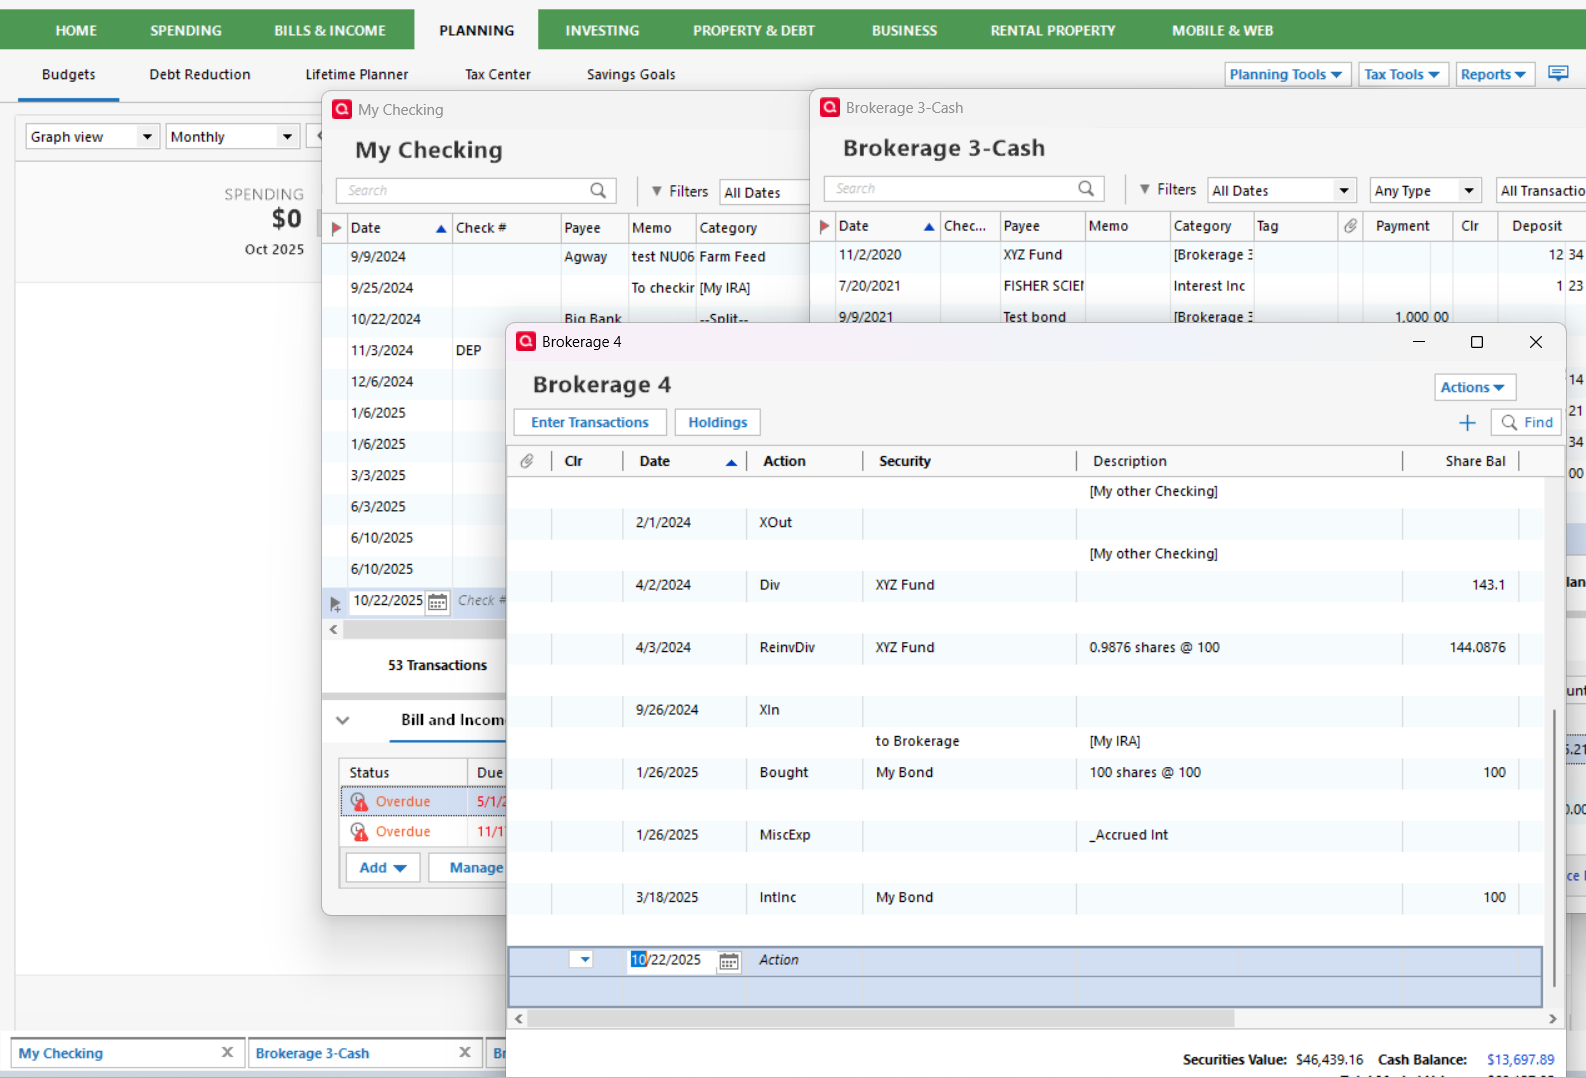Click the first Overdue warning icon
Screen dimensions: 1586x1078
[x=359, y=802]
